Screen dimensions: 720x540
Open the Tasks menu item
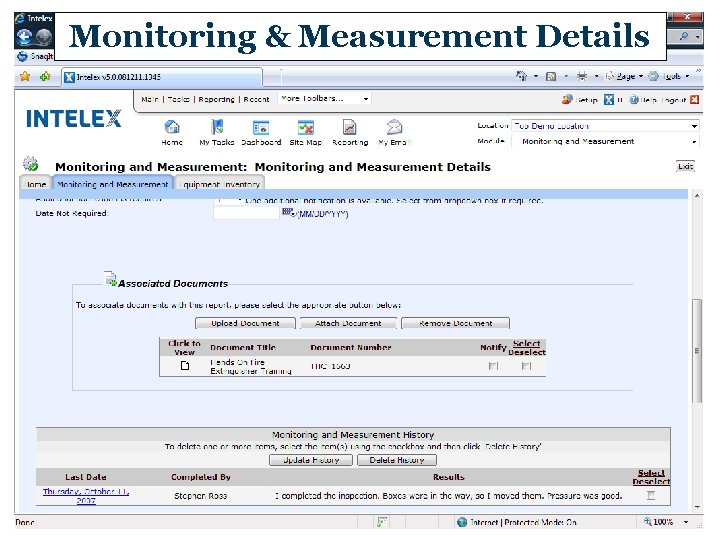179,99
